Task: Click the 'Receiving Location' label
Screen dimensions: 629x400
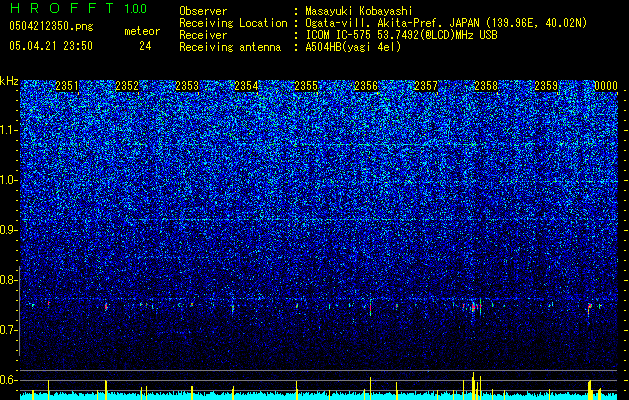Action: coord(233,23)
